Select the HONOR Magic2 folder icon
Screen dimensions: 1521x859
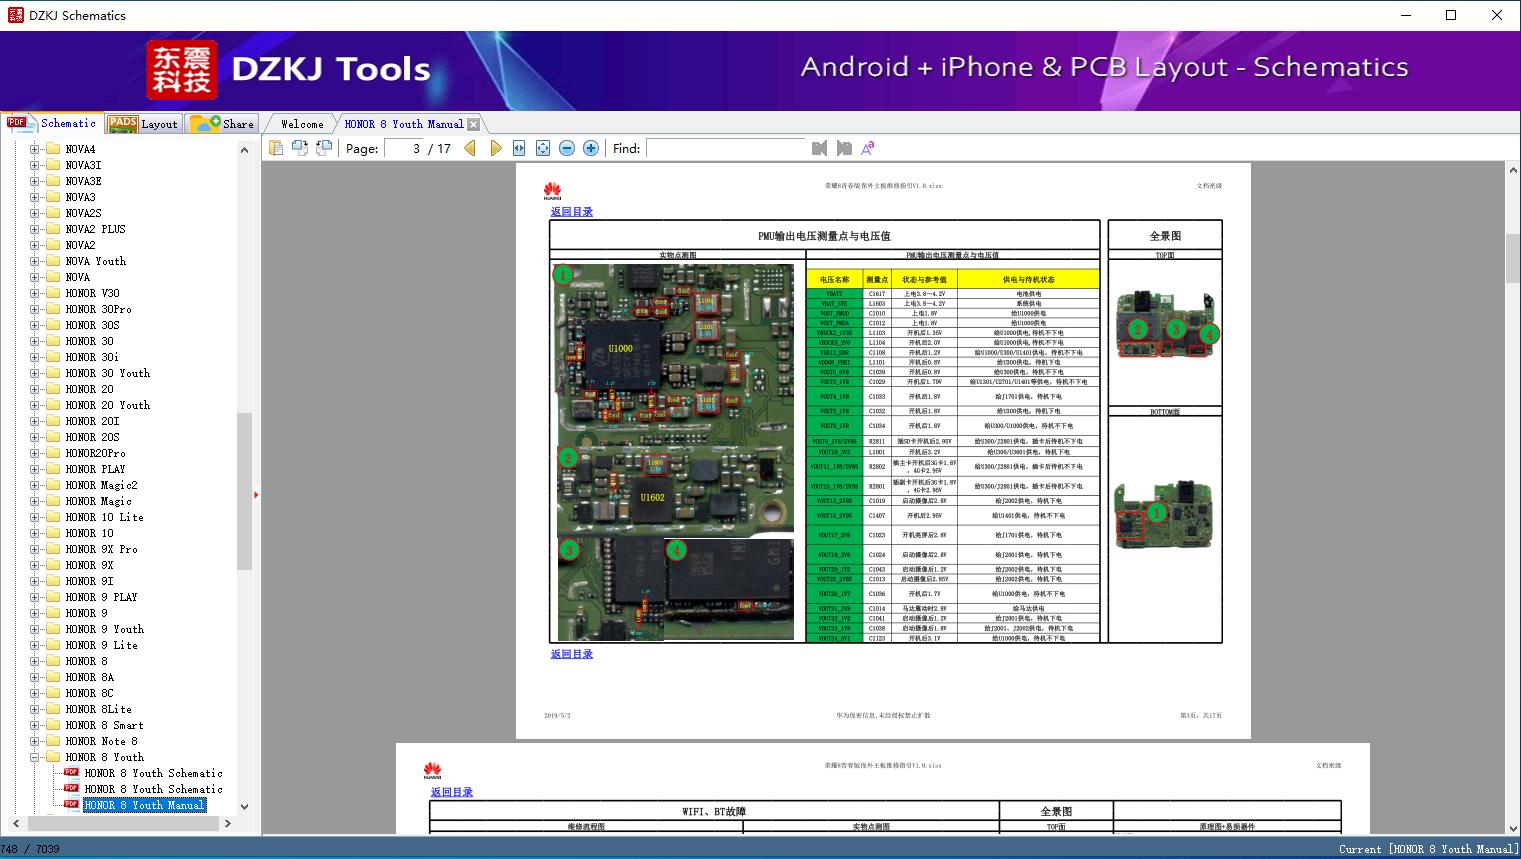(x=53, y=485)
